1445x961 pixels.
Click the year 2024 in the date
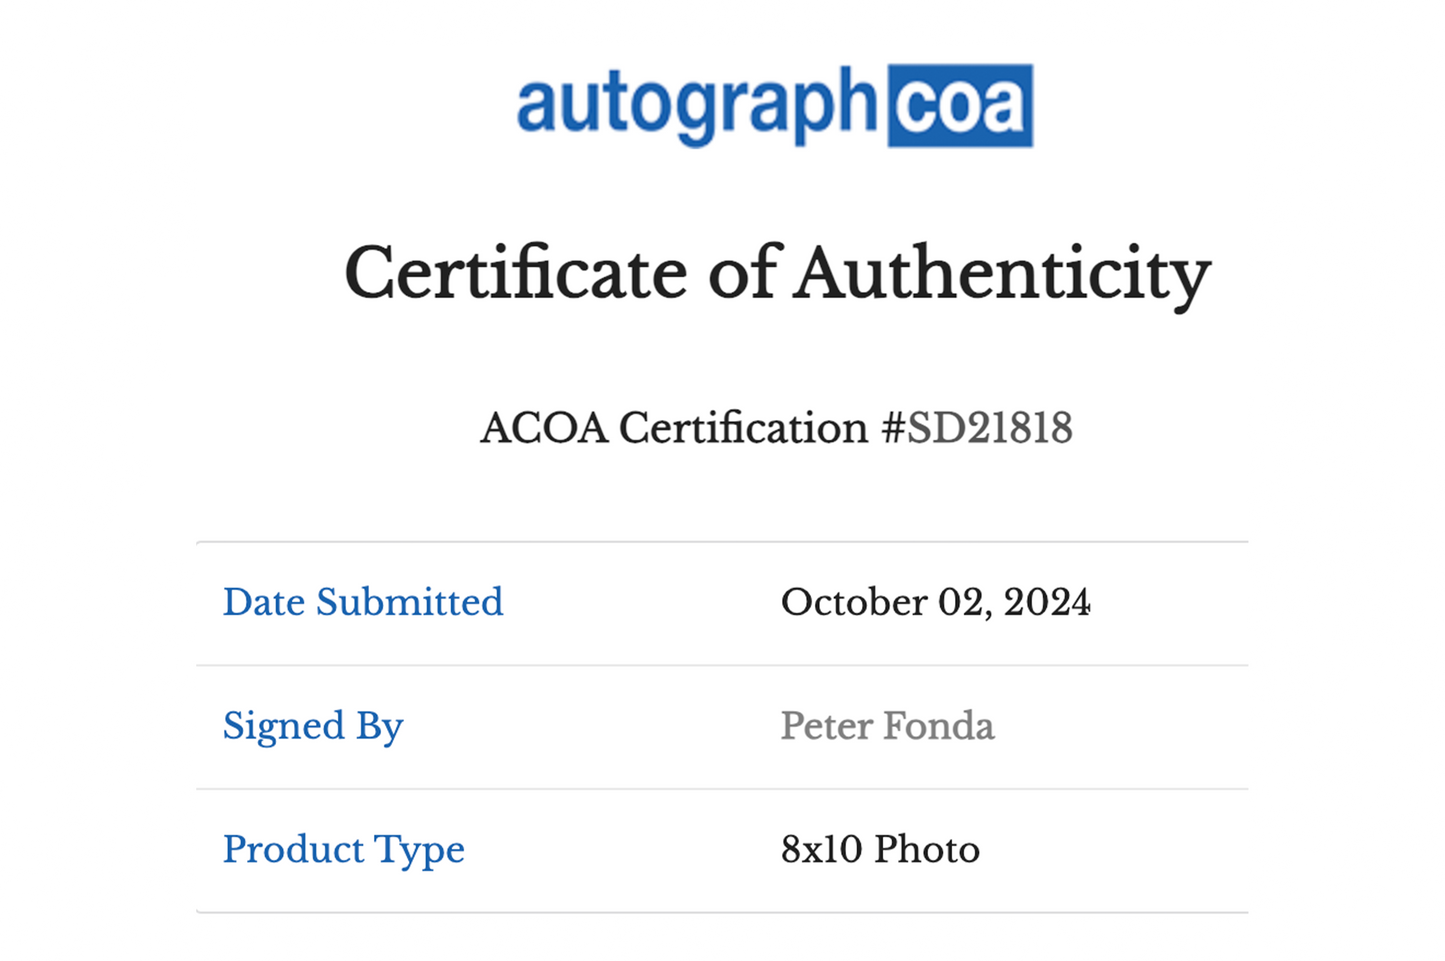coord(1046,602)
